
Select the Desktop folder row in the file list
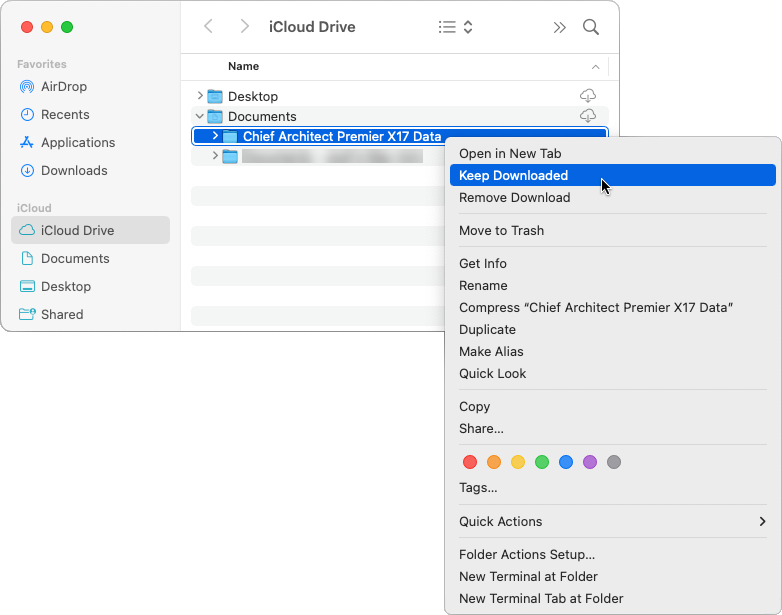tap(399, 96)
